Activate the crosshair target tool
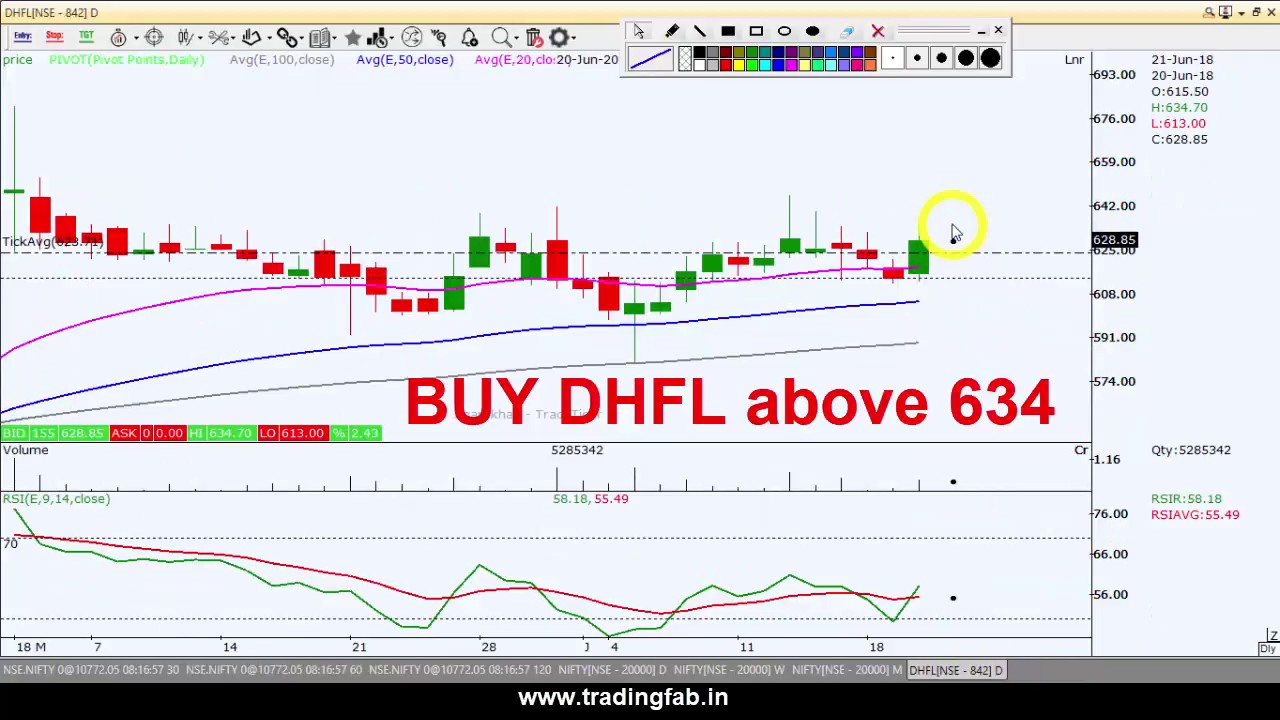 tap(154, 37)
